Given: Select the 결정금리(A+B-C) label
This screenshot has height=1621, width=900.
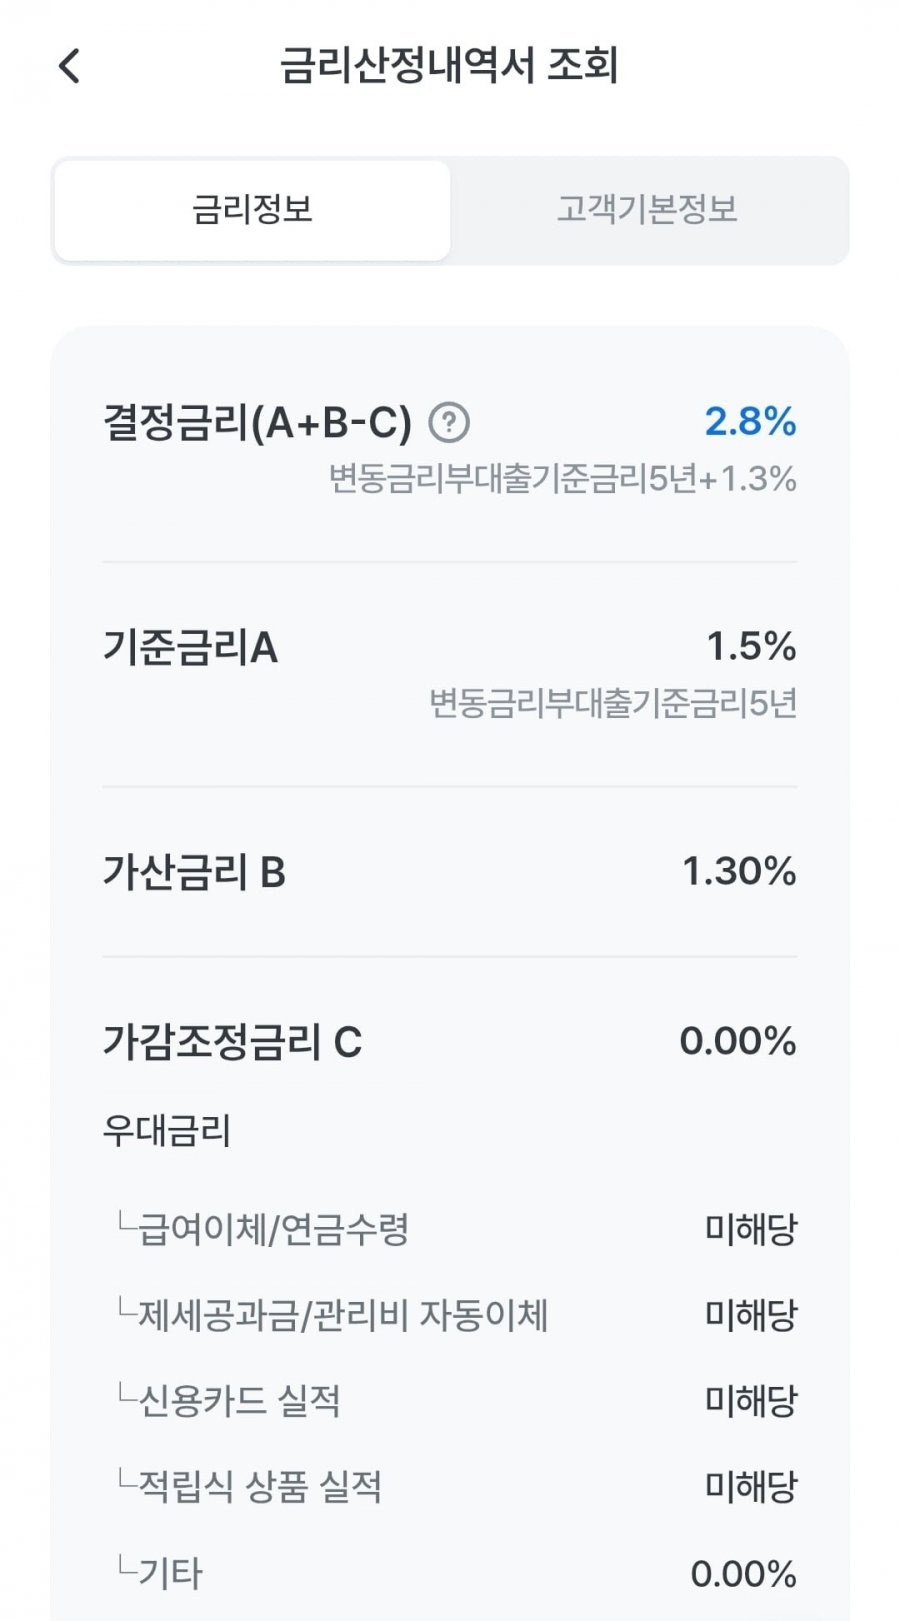Looking at the screenshot, I should tap(258, 423).
